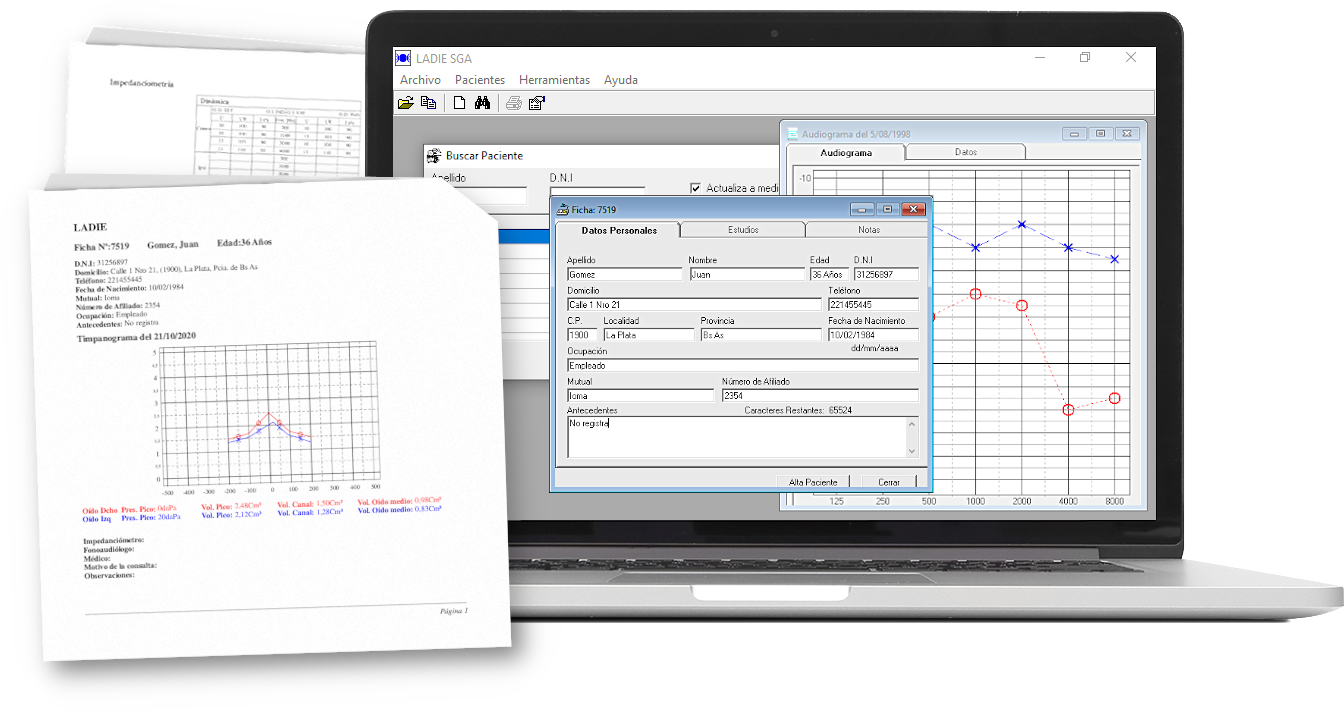Viewport: 1344px width, 711px height.
Task: Click the Número de Afiliado field 2354
Action: (x=820, y=395)
